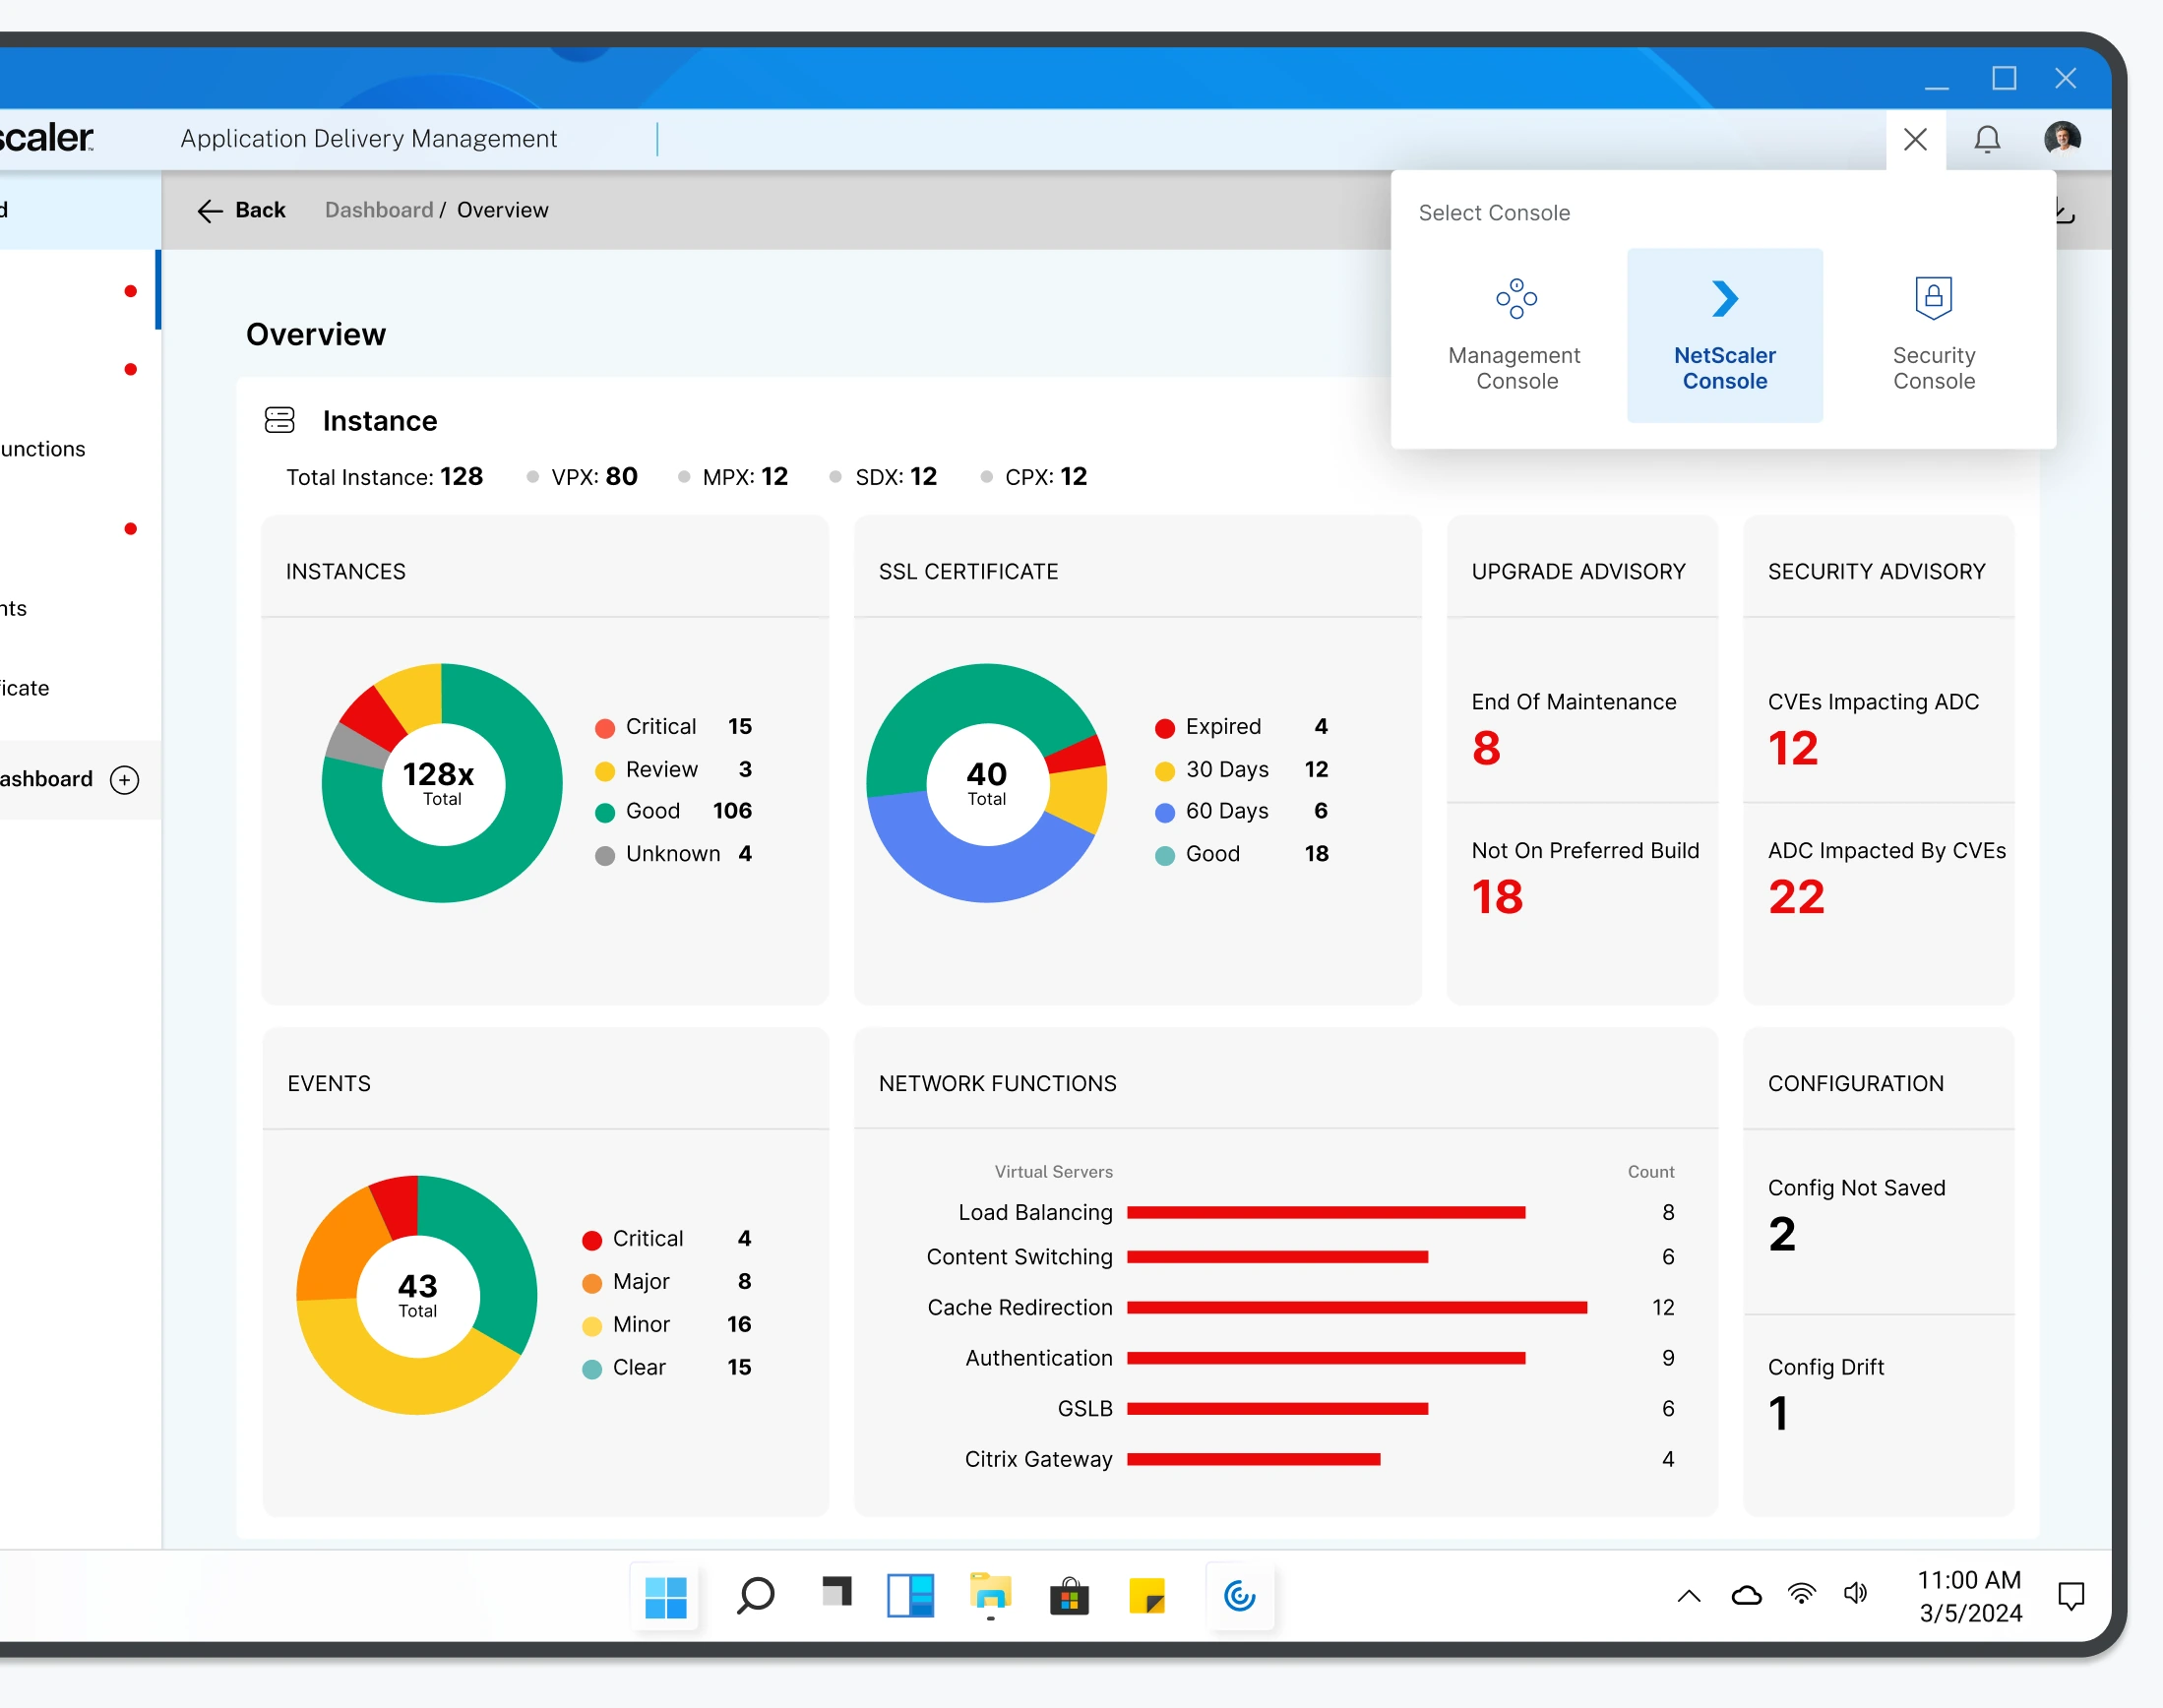Click the SSL Certificate donut chart 40 Total
Viewport: 2163px width, 1708px height.
pos(986,782)
